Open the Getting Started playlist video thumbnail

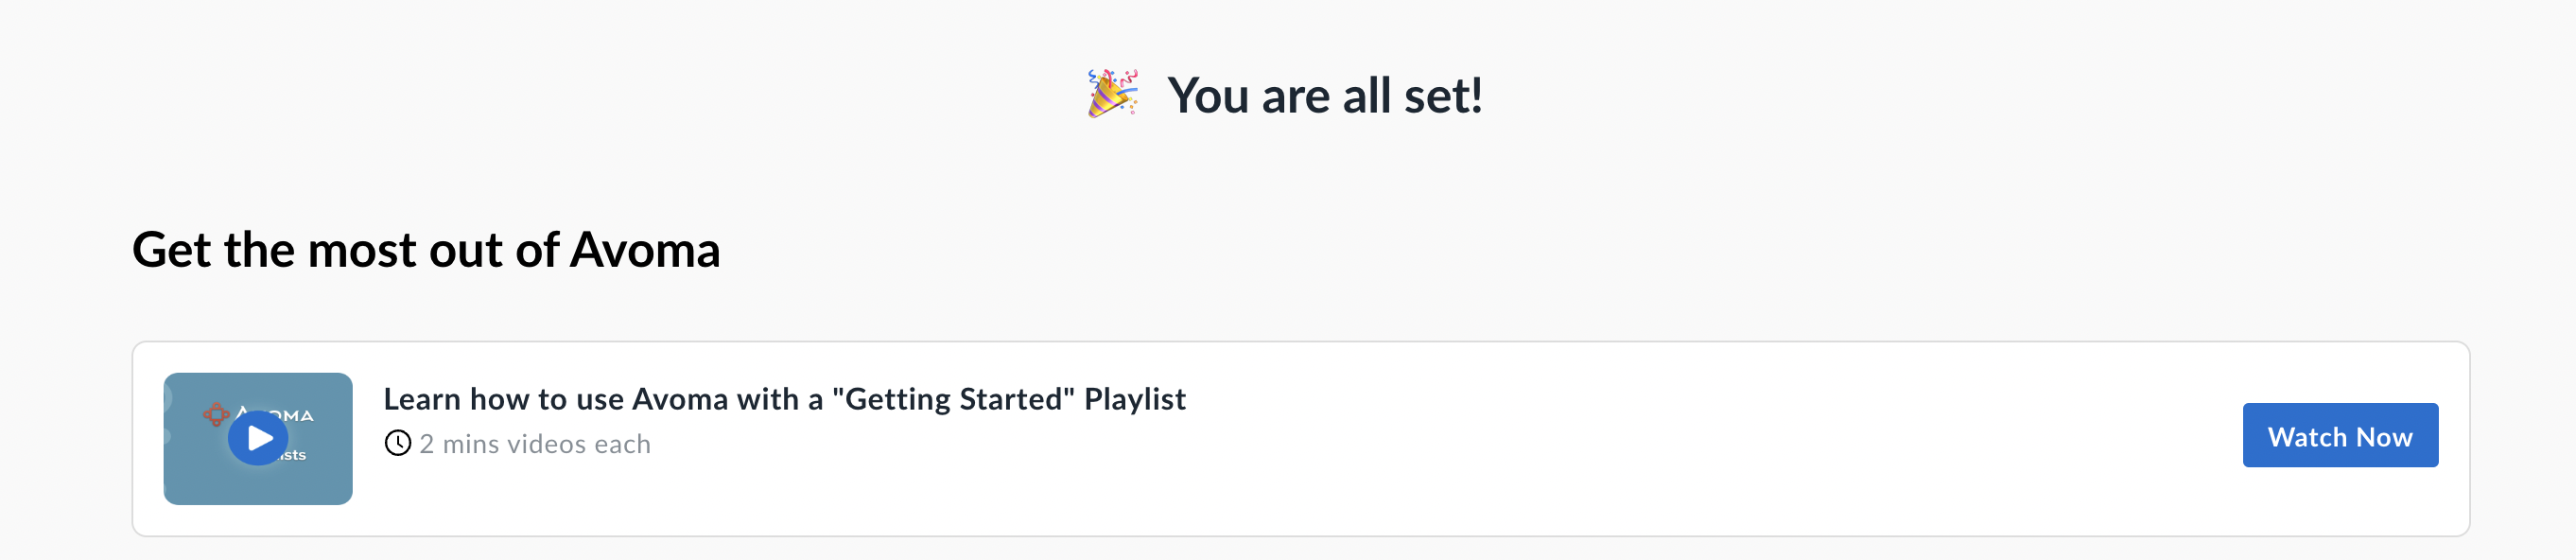(x=257, y=438)
